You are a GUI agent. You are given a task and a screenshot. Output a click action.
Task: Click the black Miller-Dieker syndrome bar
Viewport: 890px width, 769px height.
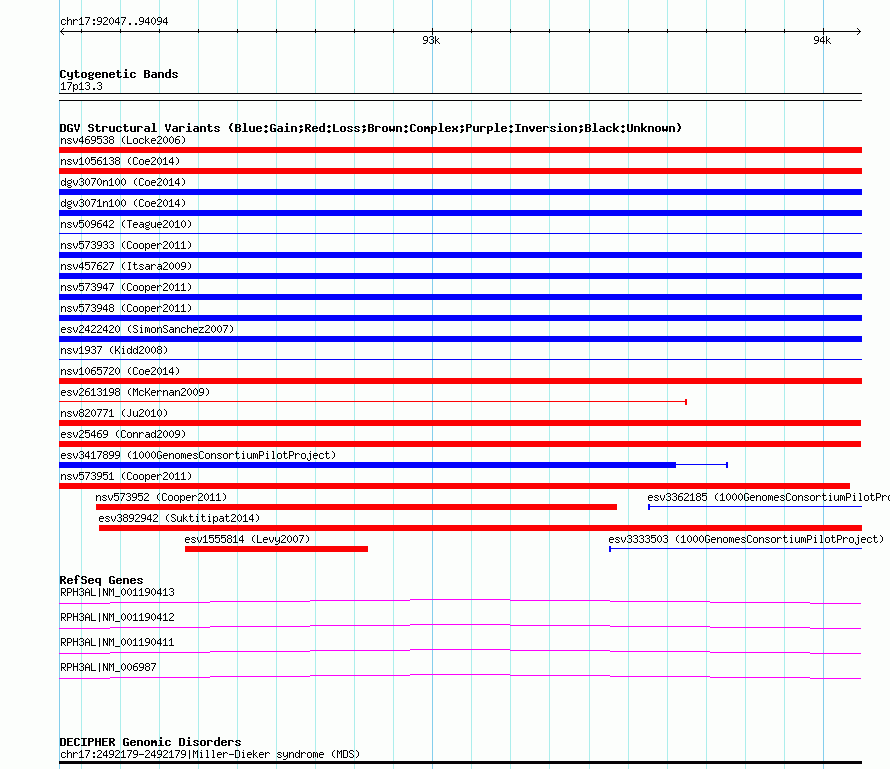[460, 763]
